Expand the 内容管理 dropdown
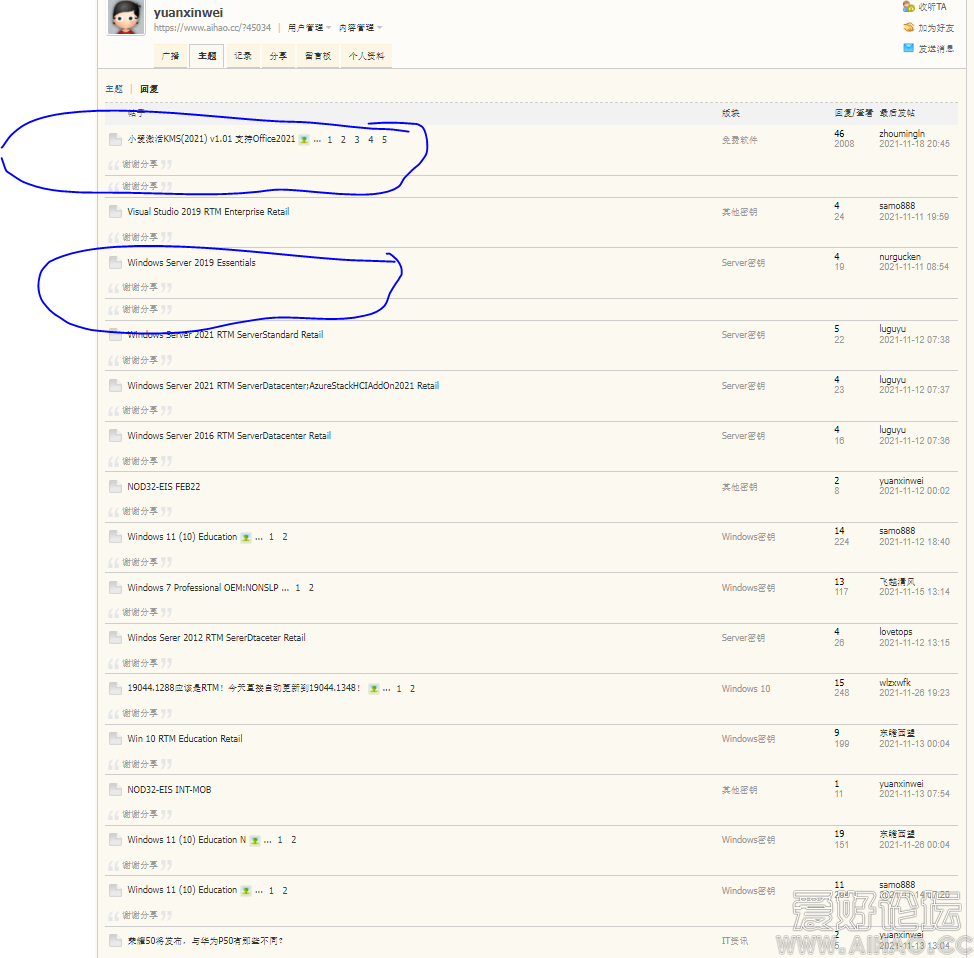 [360, 28]
